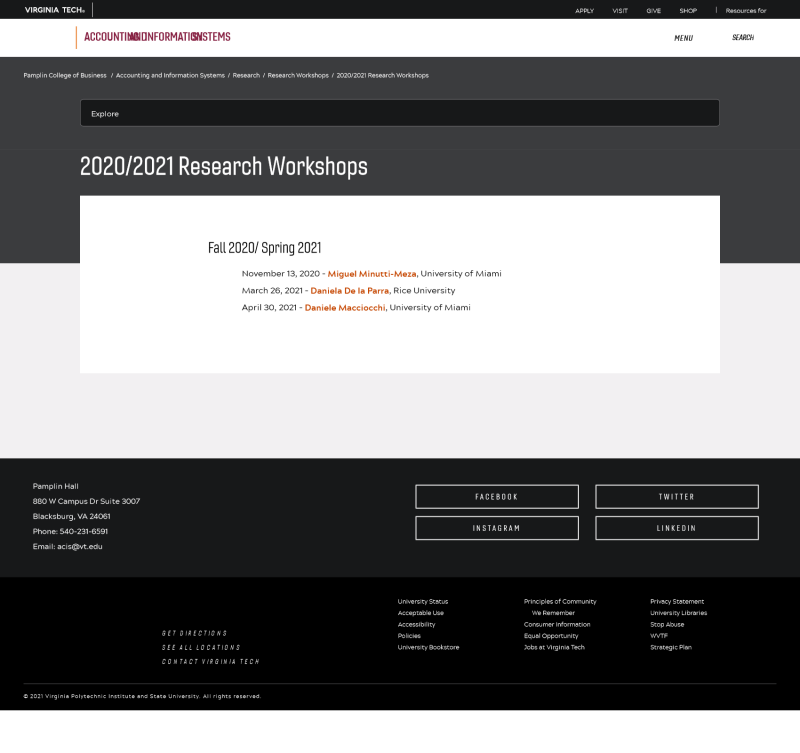Click the Pamplin Hall address line
The height and width of the screenshot is (753, 800).
pyautogui.click(x=56, y=487)
